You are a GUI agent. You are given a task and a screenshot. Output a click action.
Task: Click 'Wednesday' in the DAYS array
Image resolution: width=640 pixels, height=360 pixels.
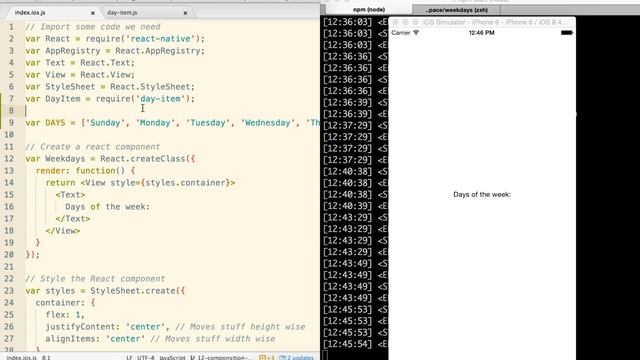point(268,123)
